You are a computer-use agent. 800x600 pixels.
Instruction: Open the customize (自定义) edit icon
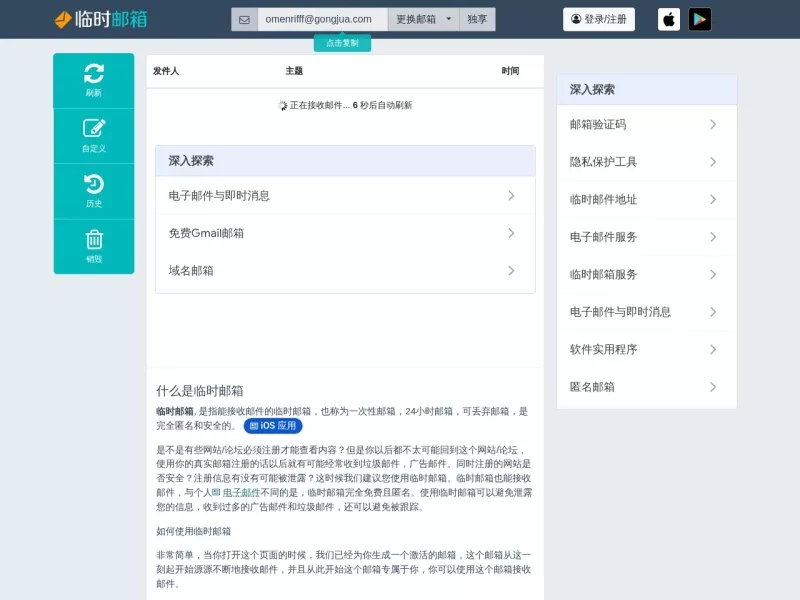(x=94, y=128)
